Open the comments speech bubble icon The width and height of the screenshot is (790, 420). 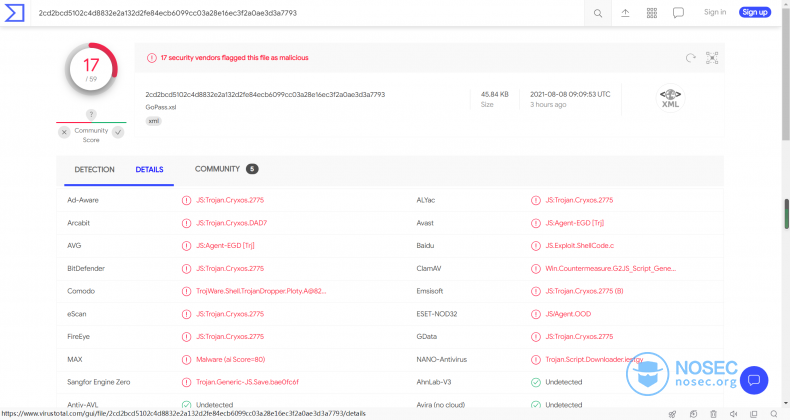pos(678,13)
